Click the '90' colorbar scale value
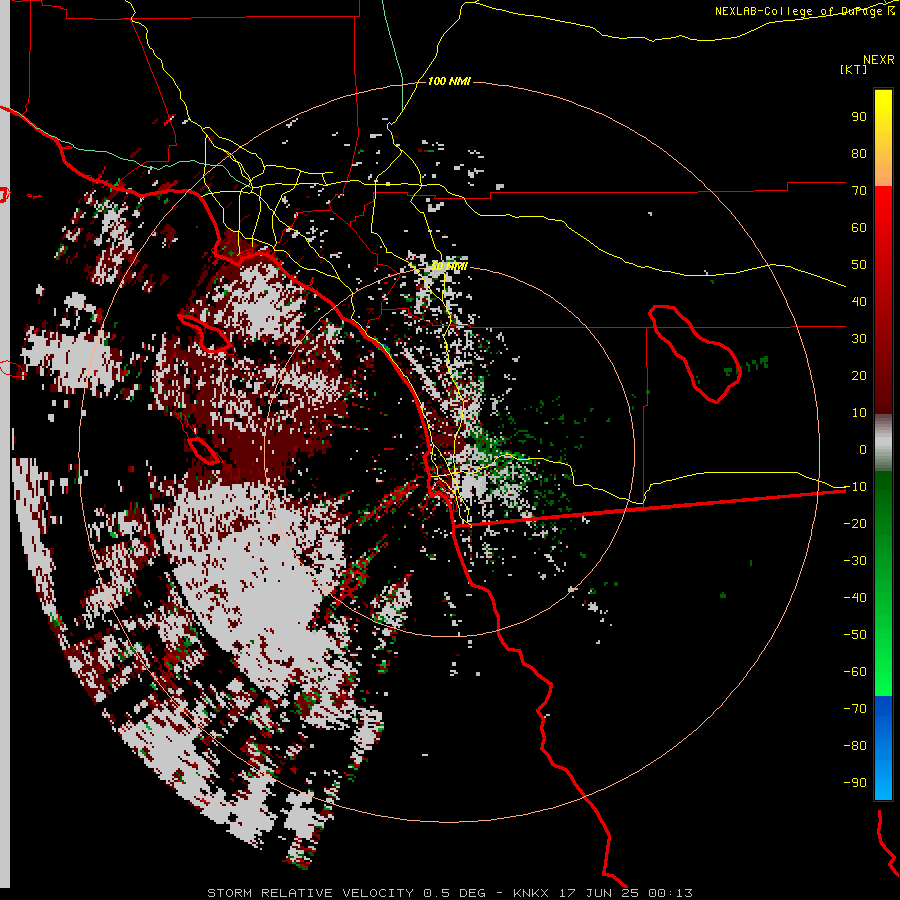Image resolution: width=900 pixels, height=900 pixels. (859, 117)
